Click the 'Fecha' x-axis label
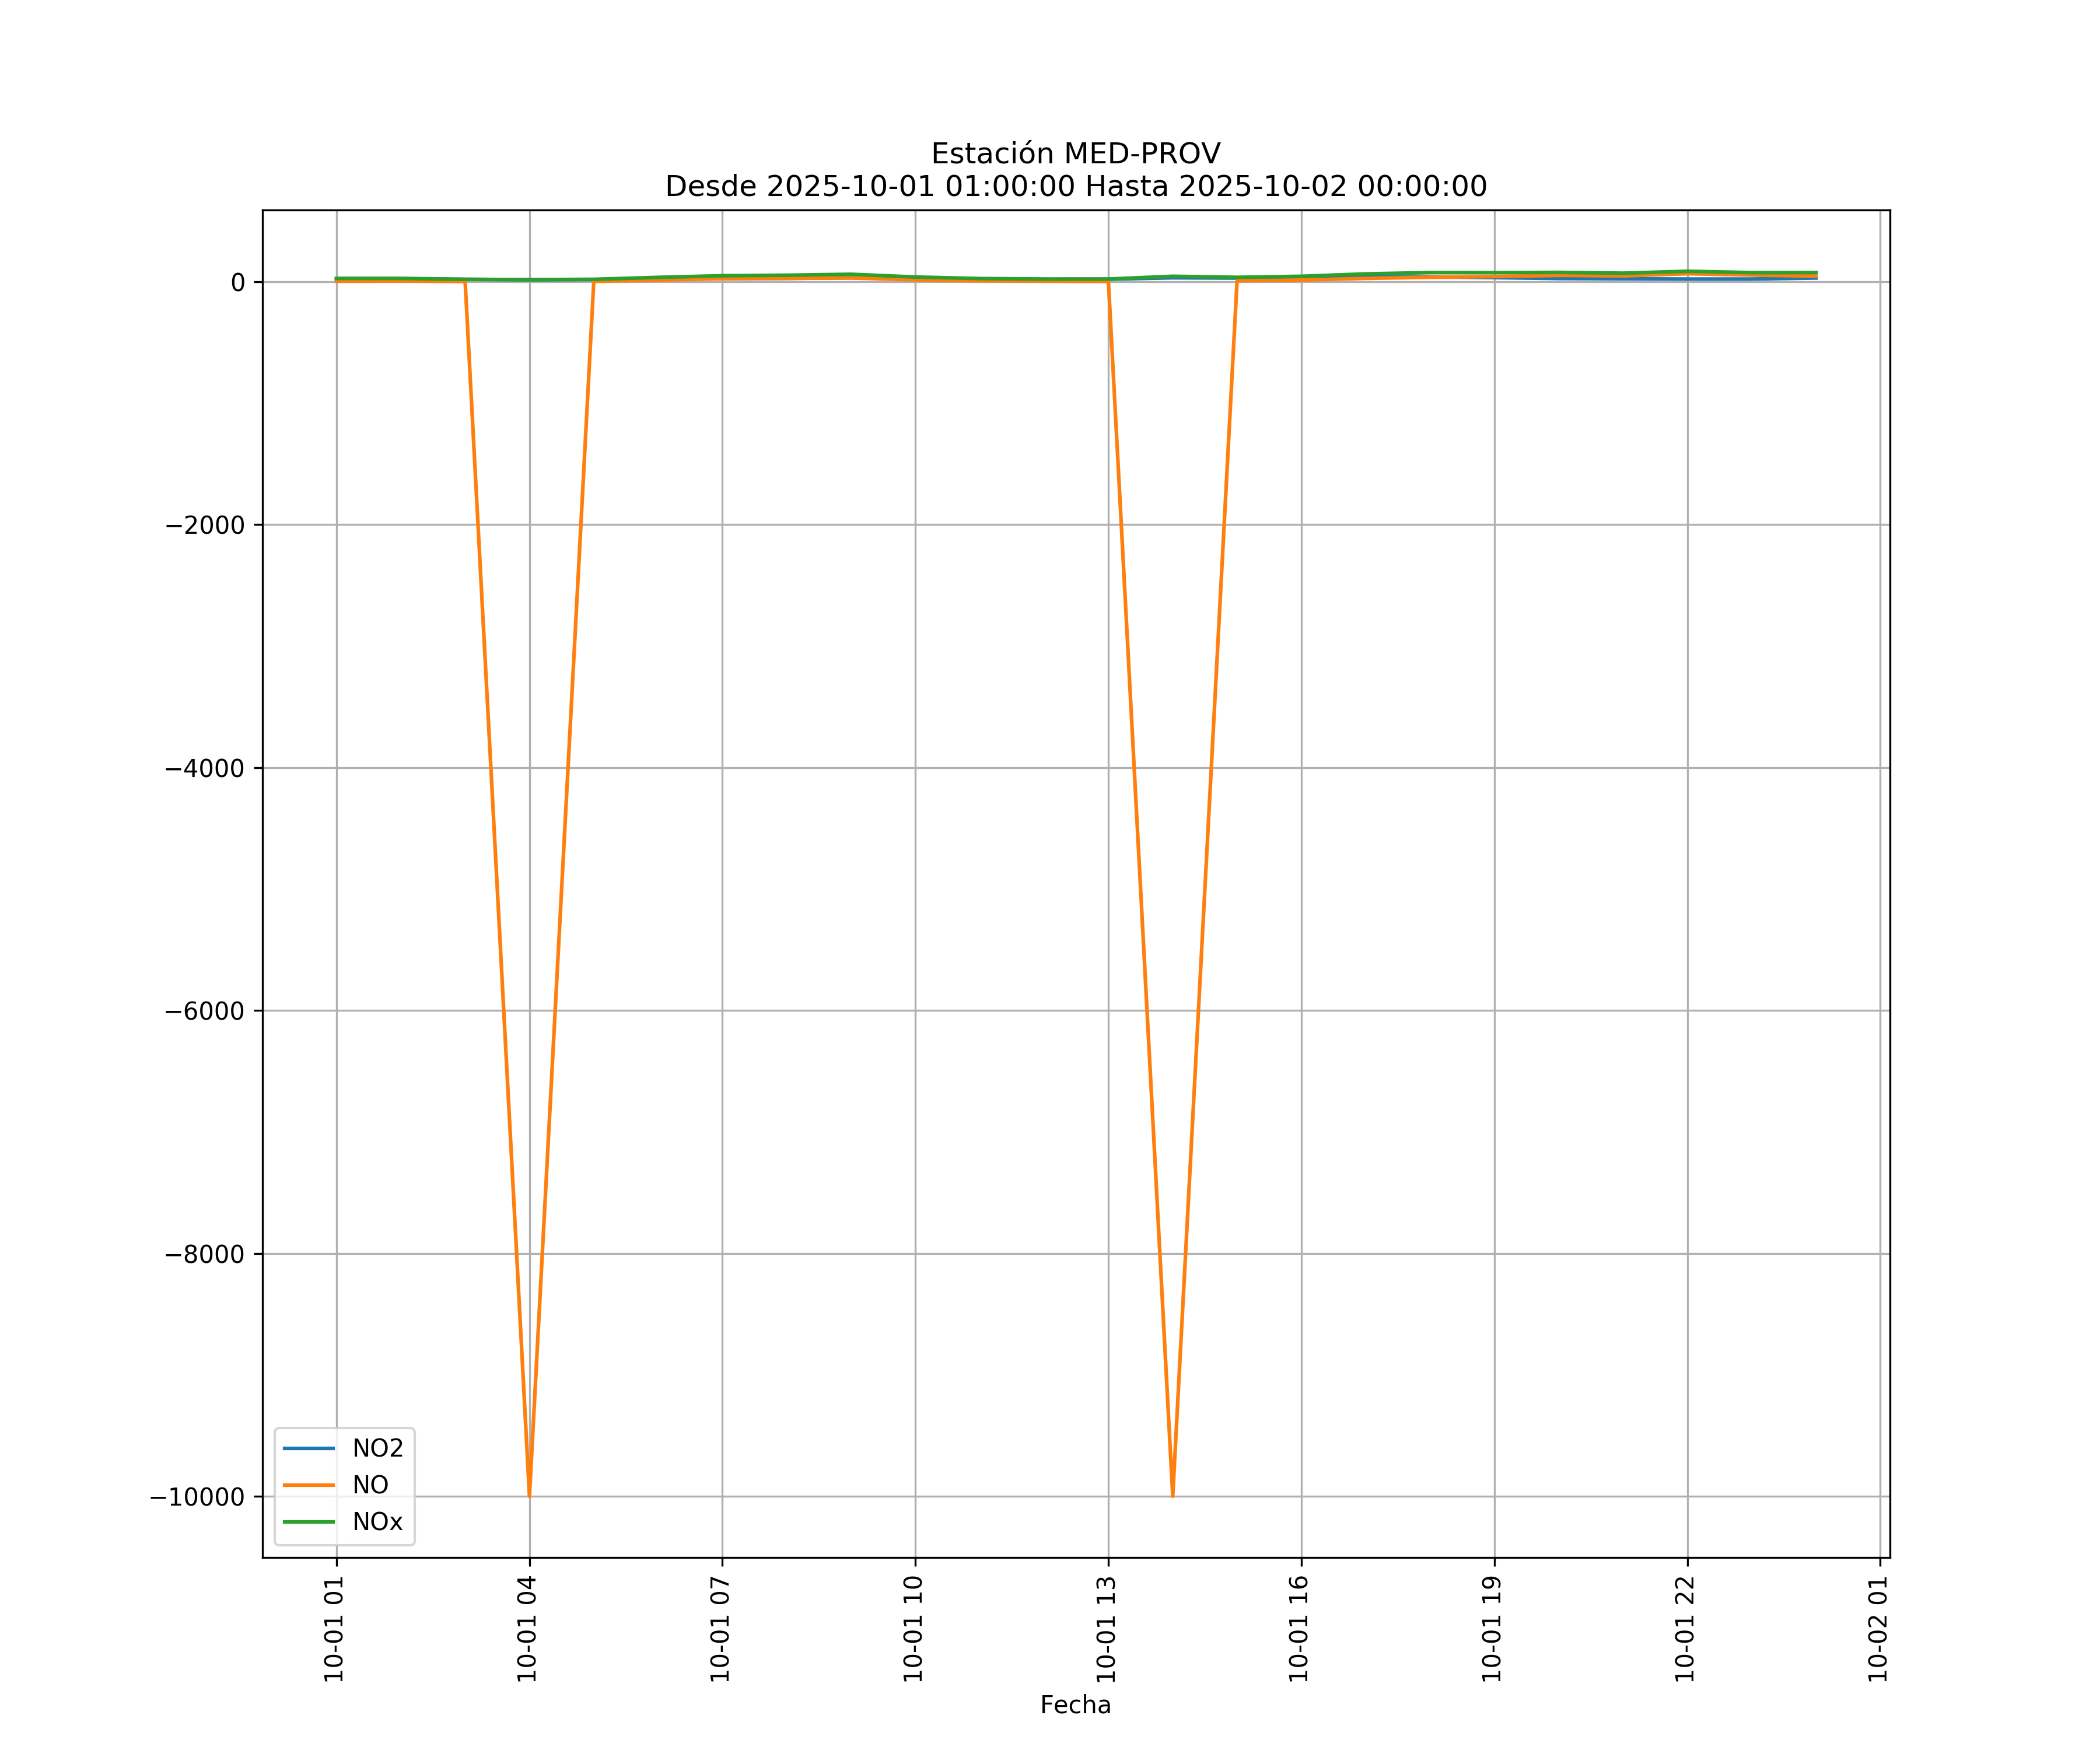 click(1075, 1705)
